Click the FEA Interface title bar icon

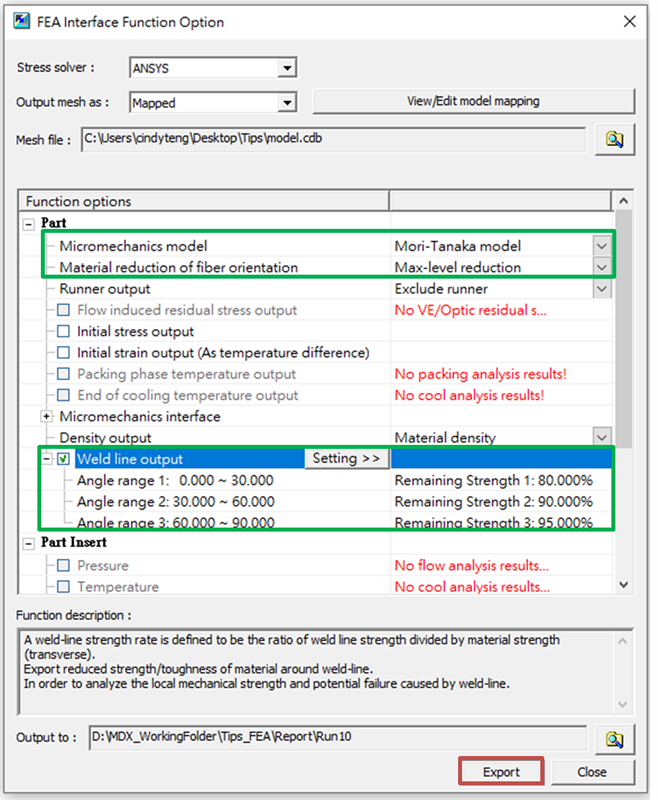(22, 21)
